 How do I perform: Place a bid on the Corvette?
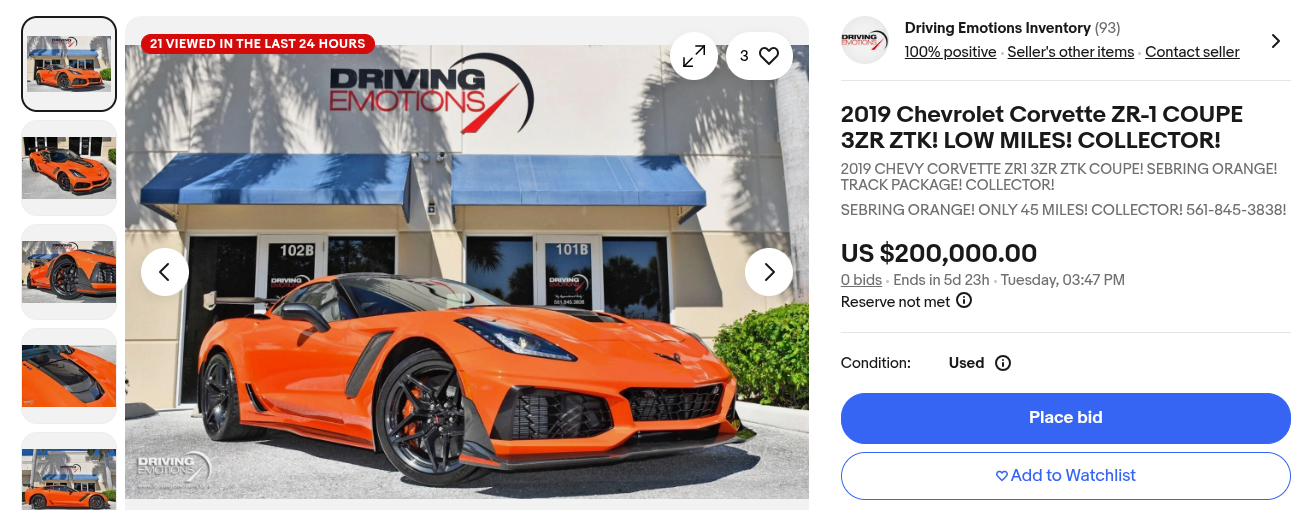pyautogui.click(x=1066, y=418)
